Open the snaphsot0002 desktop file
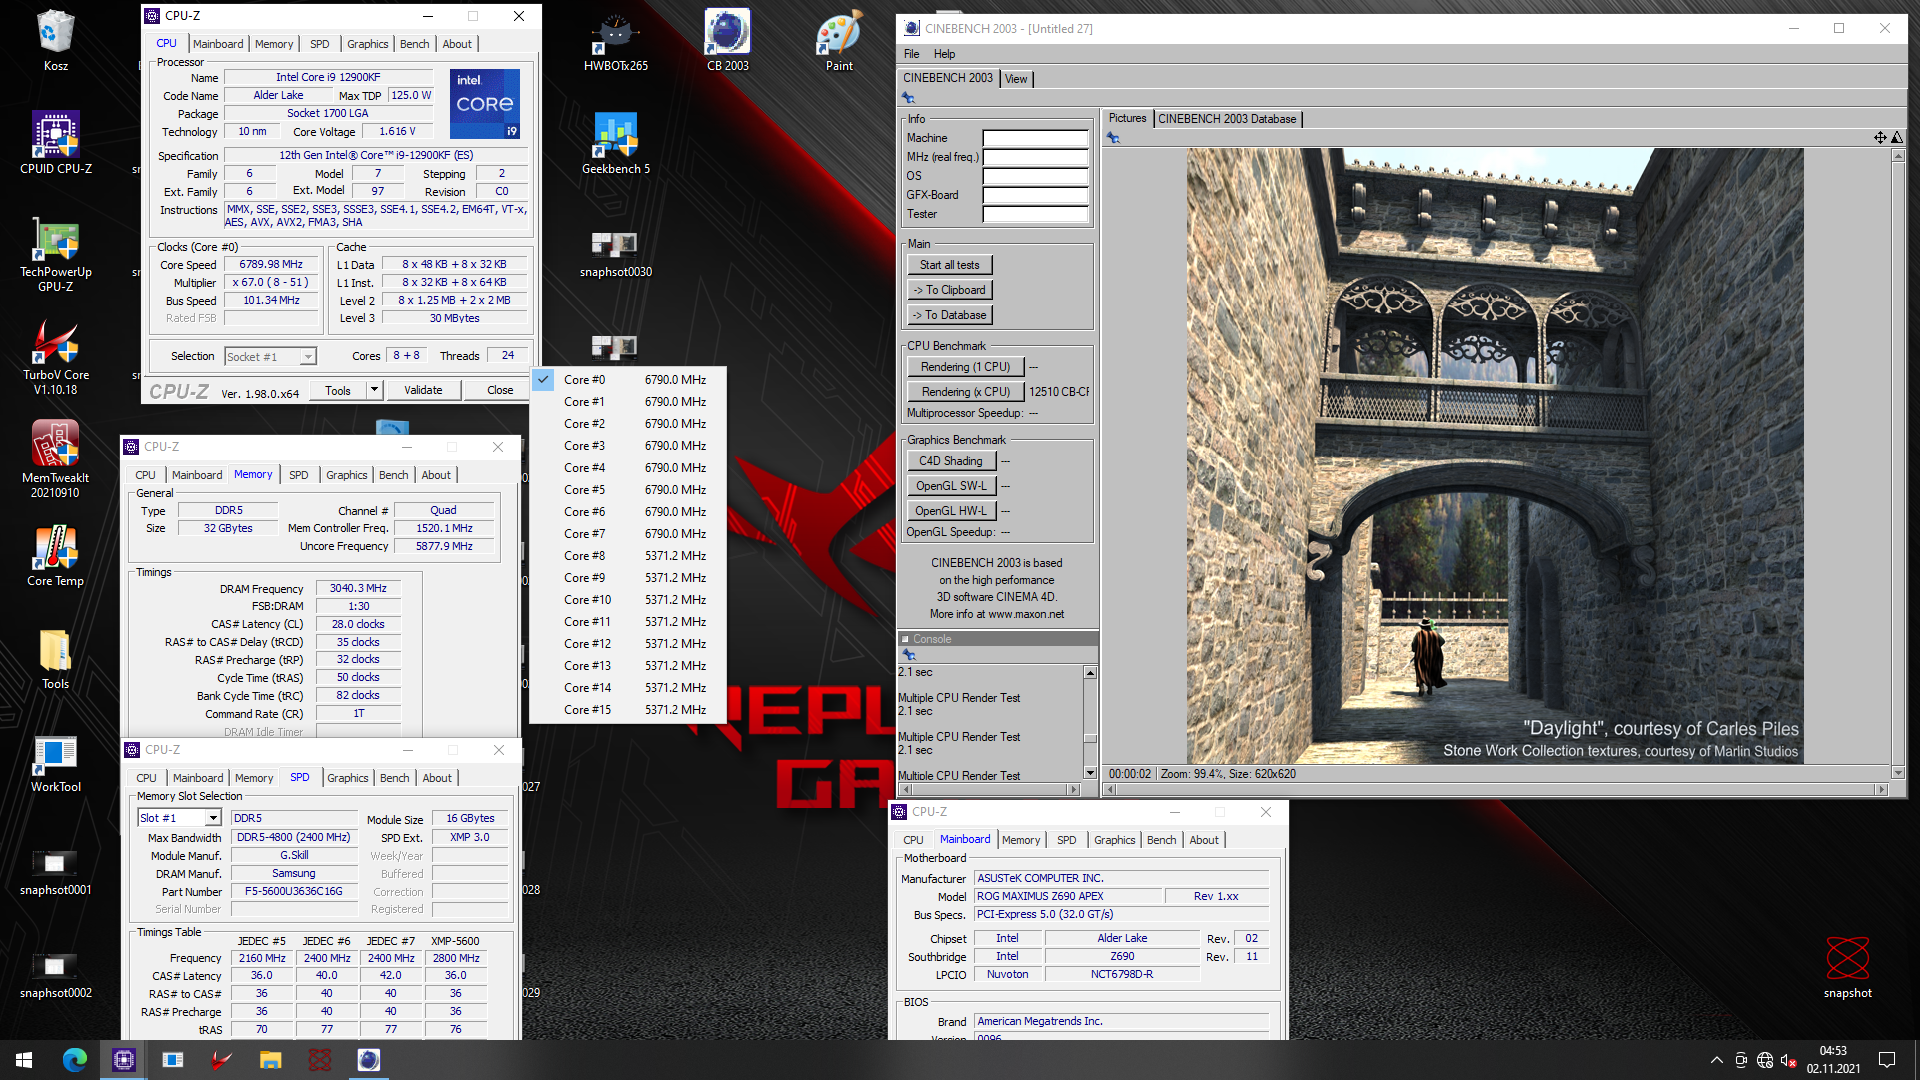The image size is (1920, 1080). pos(55,973)
